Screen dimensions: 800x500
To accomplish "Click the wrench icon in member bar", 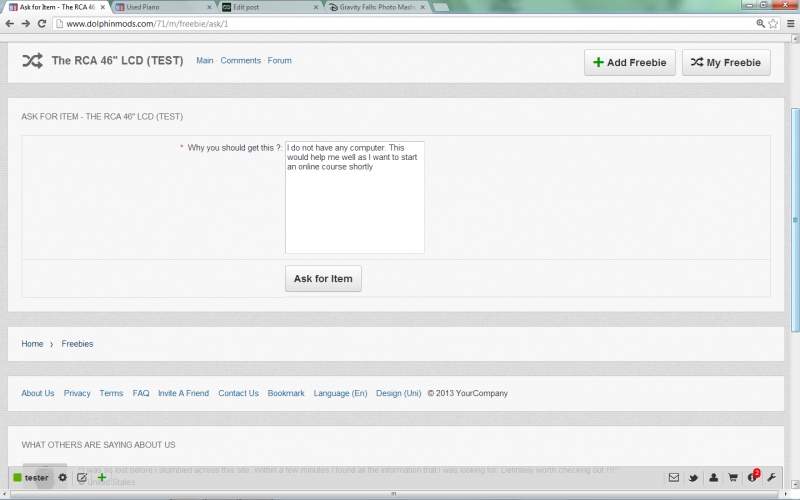I will (x=771, y=478).
